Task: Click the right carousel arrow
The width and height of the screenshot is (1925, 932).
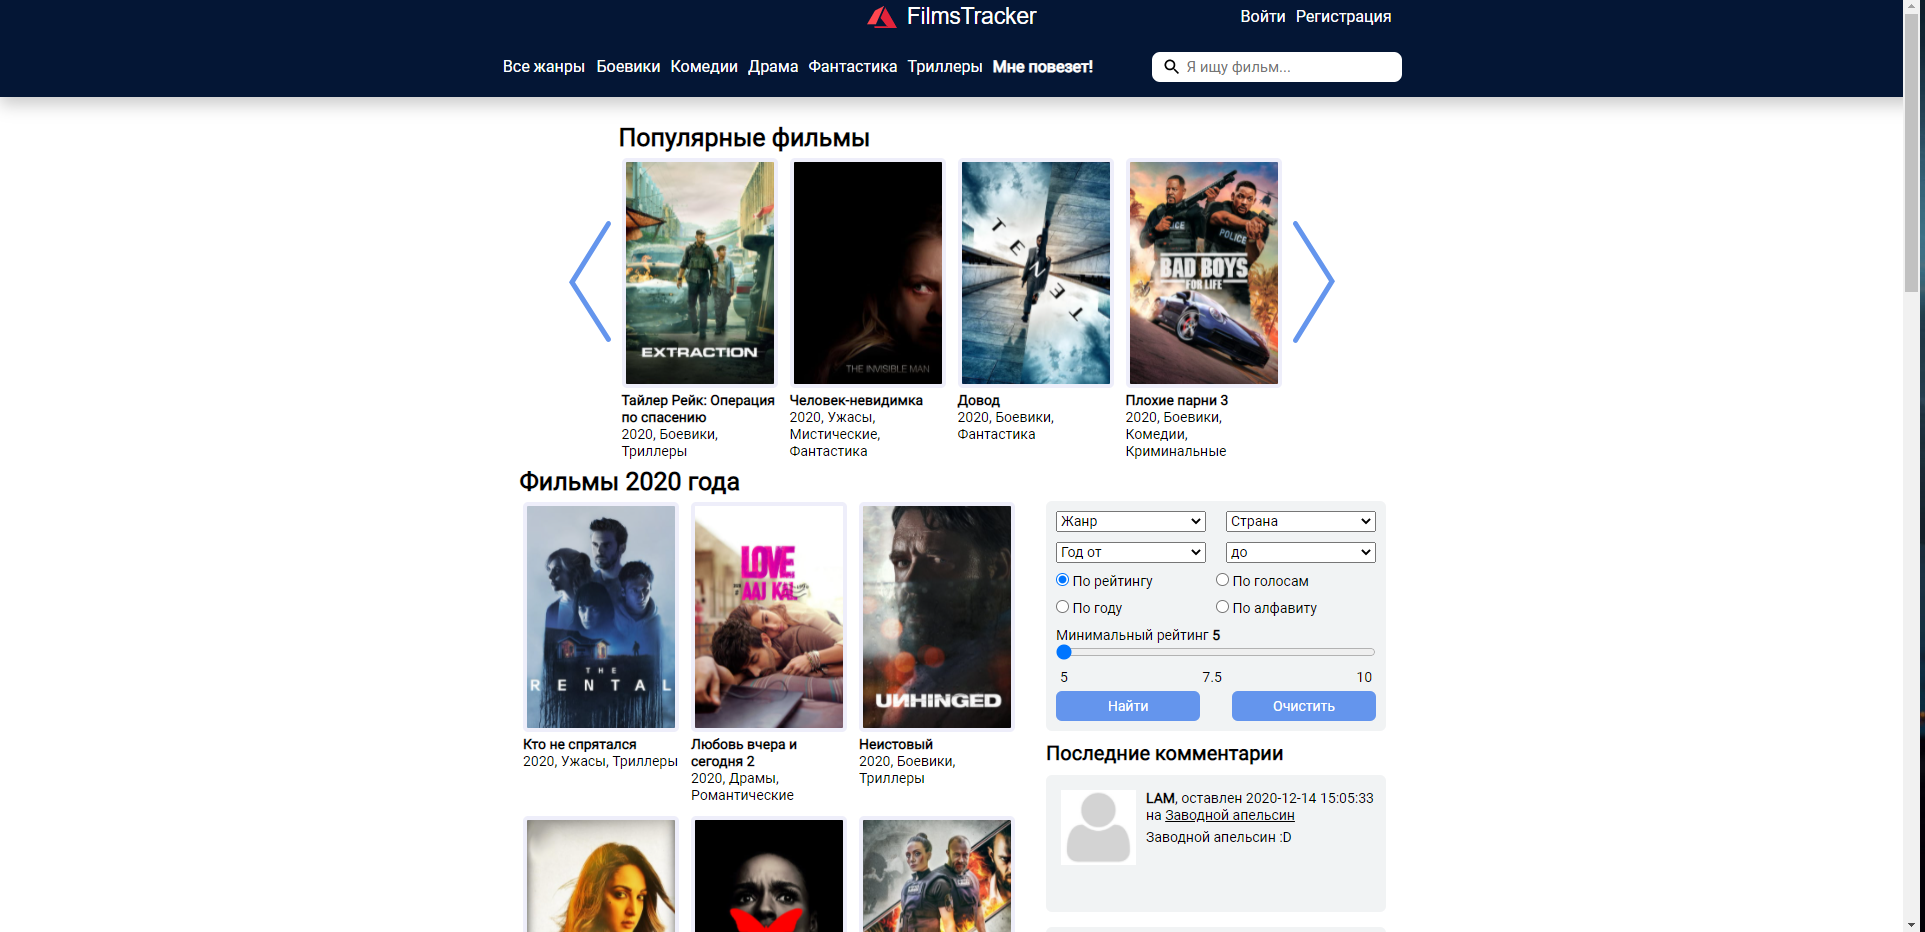Action: tap(1315, 282)
